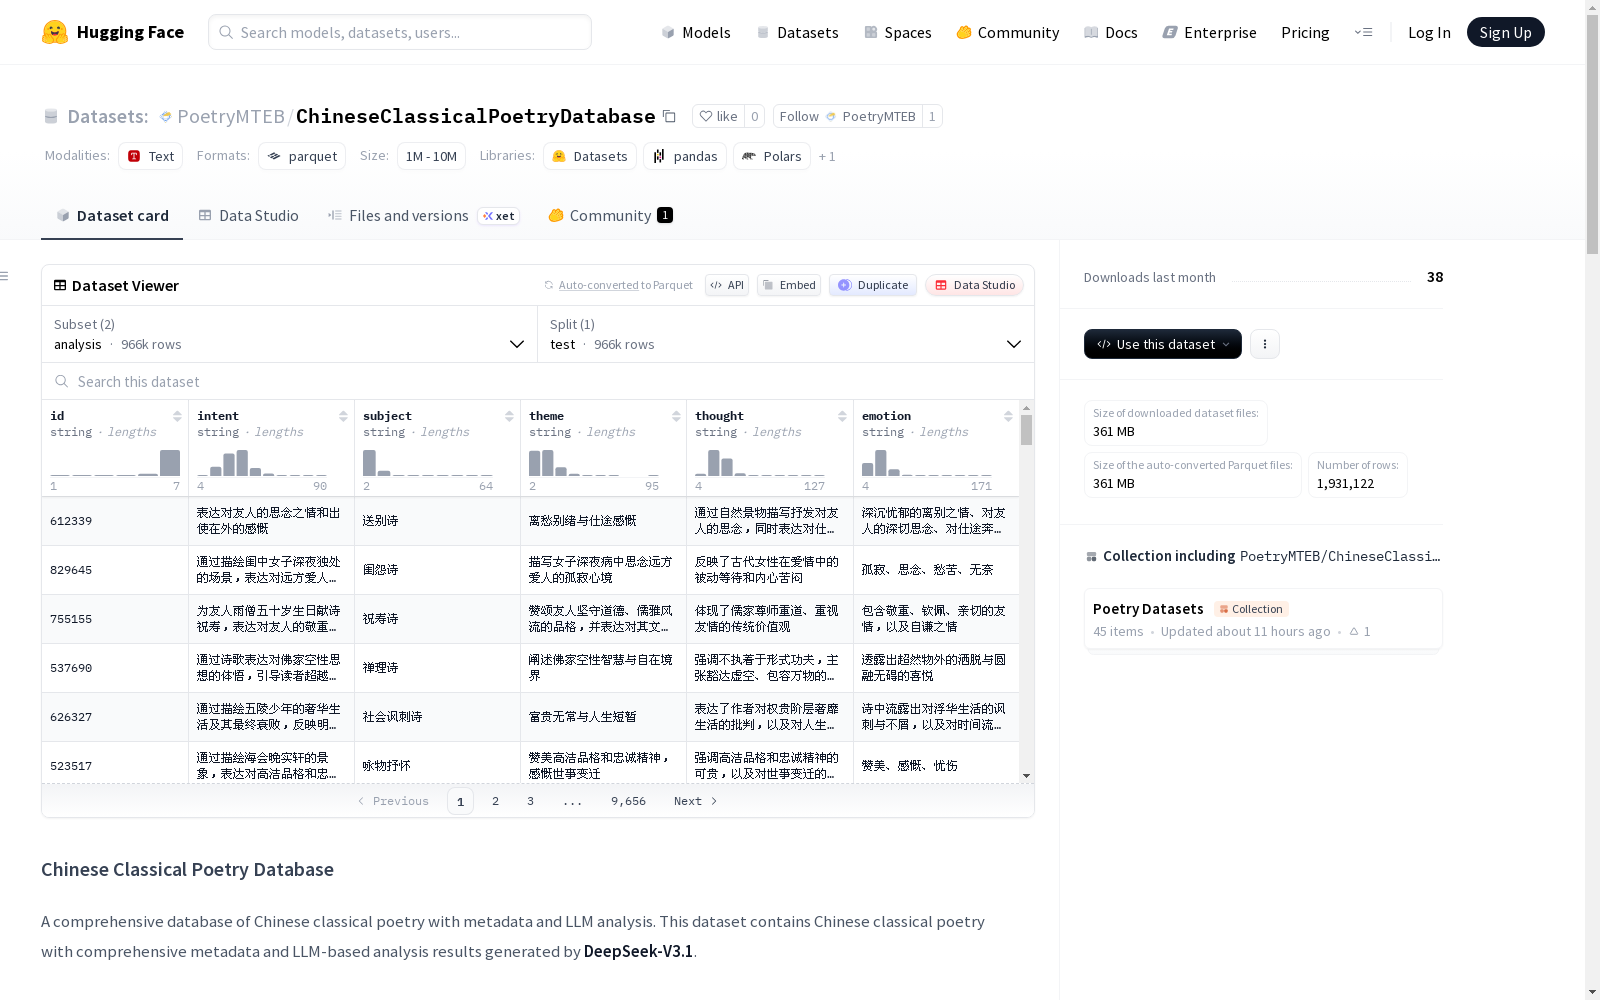This screenshot has height=1000, width=1600.
Task: Go to Spaces in the top navigation
Action: 898,32
